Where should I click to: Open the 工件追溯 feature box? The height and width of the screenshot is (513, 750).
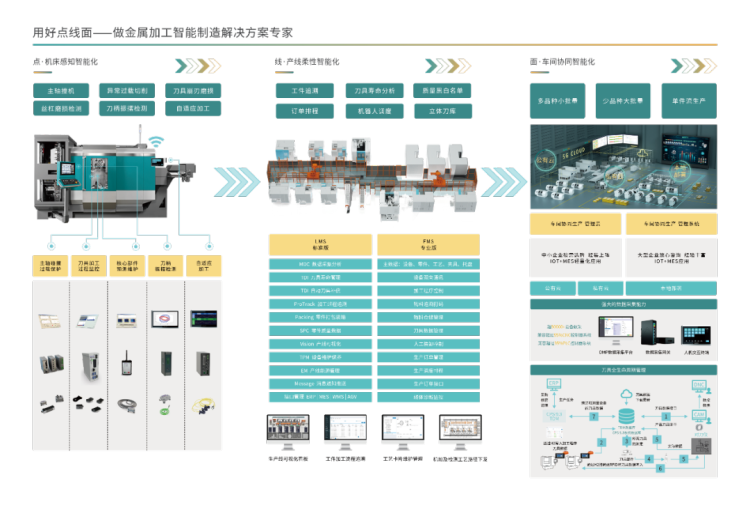point(304,91)
